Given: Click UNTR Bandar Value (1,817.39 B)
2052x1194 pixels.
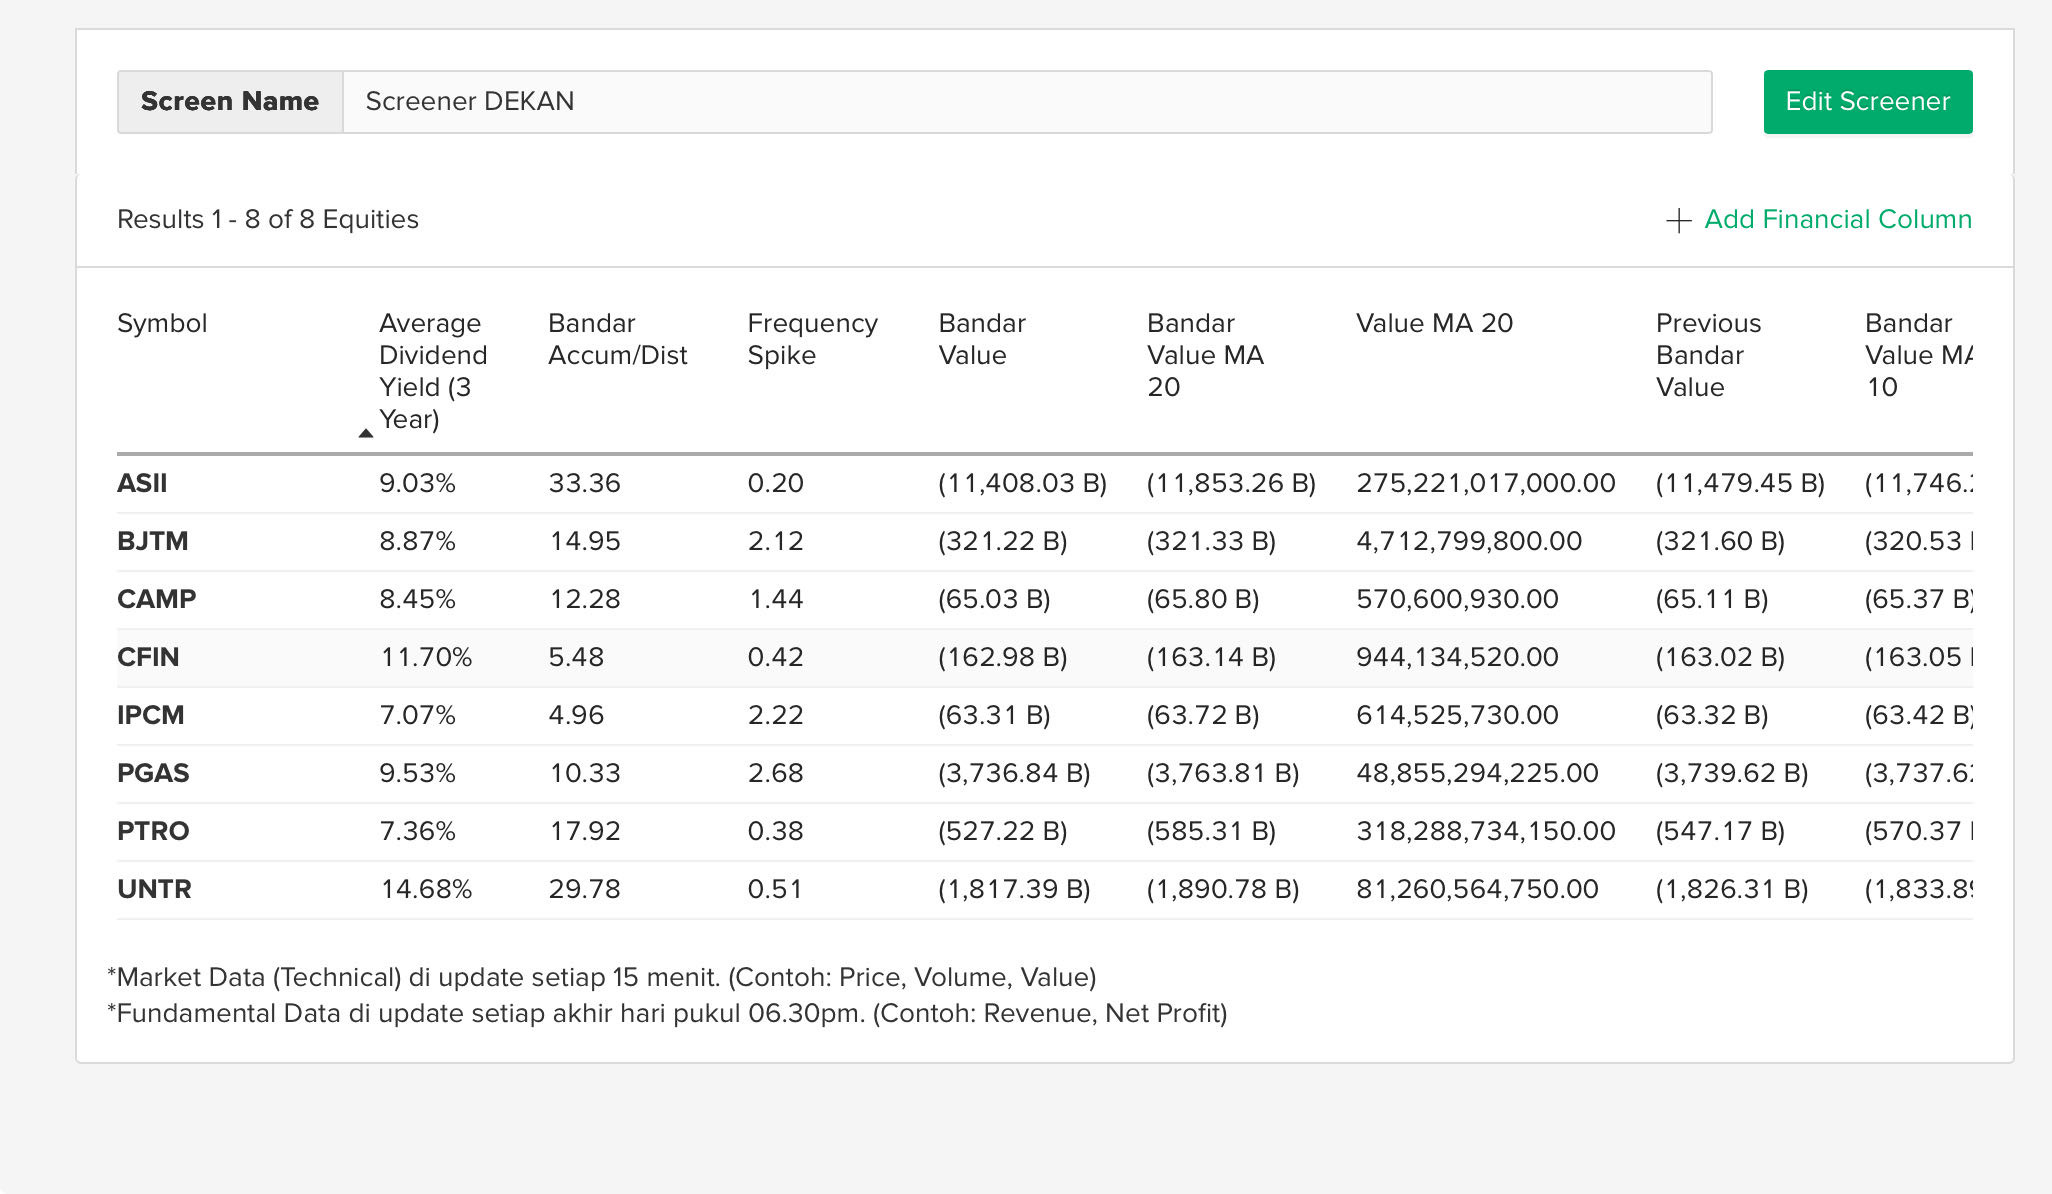Looking at the screenshot, I should click(x=1014, y=889).
